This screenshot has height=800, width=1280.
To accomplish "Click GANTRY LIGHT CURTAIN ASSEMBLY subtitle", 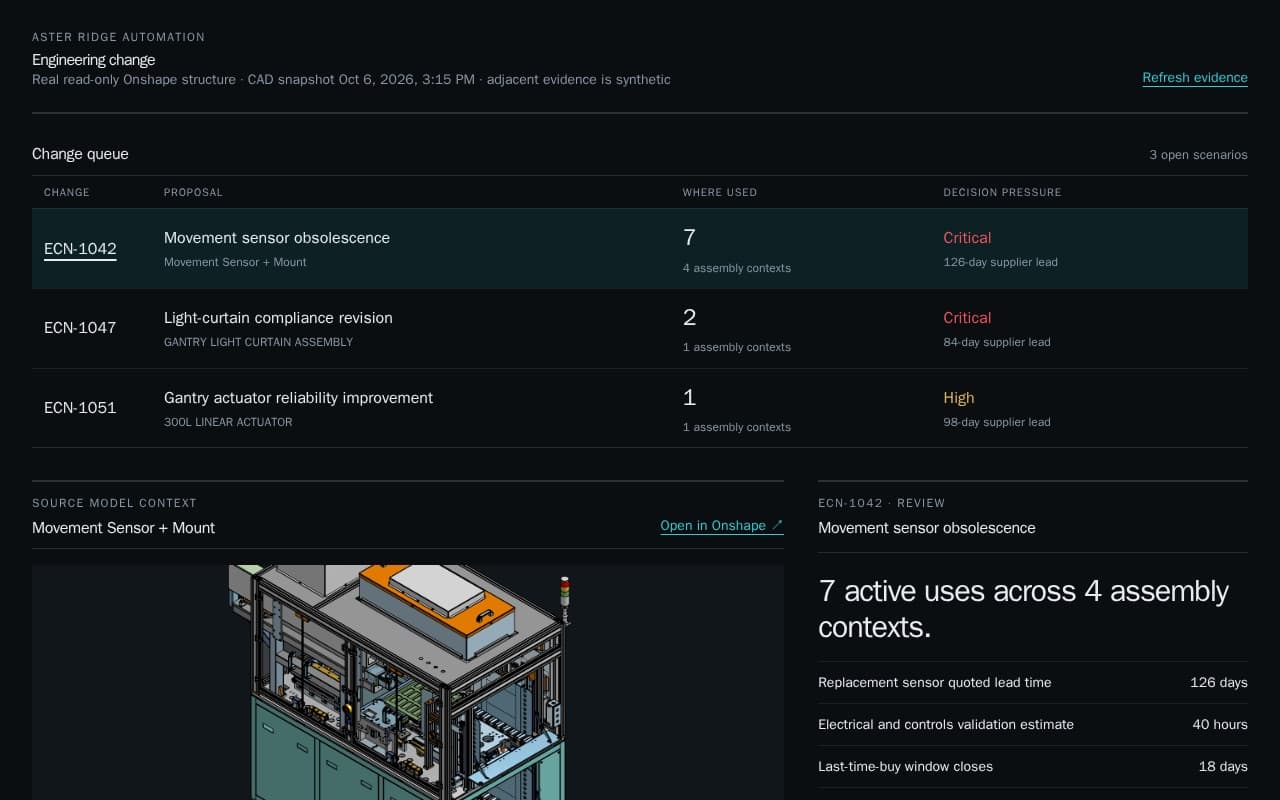I will [x=258, y=342].
